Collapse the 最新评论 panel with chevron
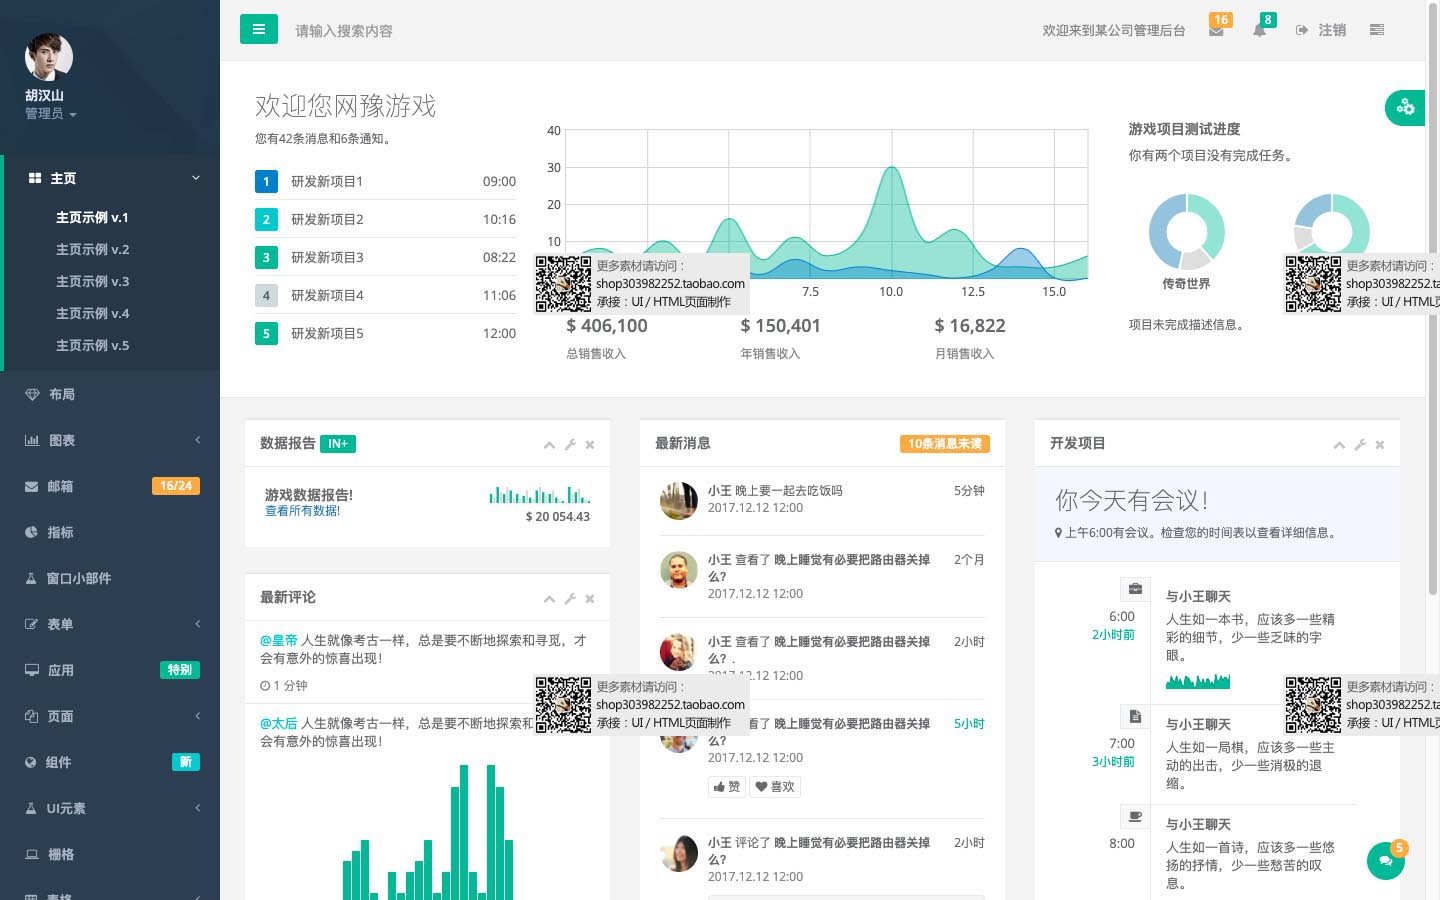The image size is (1440, 900). pos(549,598)
